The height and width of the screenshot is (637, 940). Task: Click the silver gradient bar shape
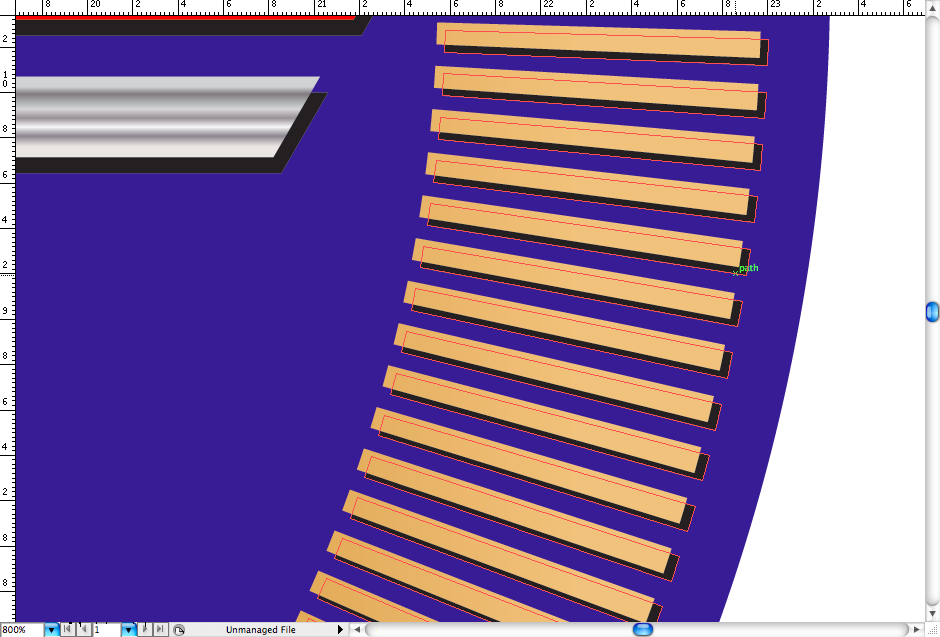(150, 116)
